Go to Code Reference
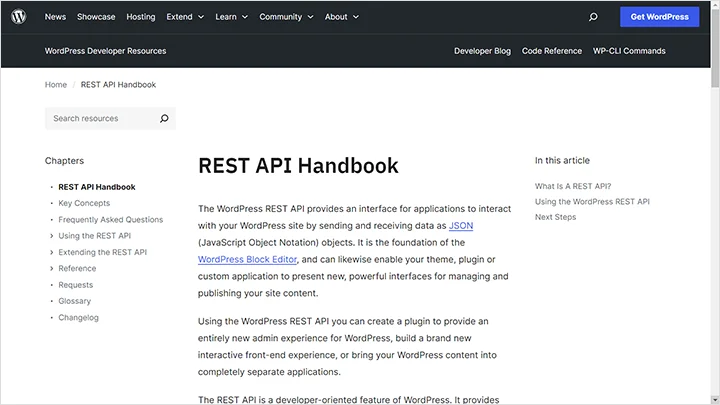This screenshot has height=405, width=720. click(x=551, y=51)
